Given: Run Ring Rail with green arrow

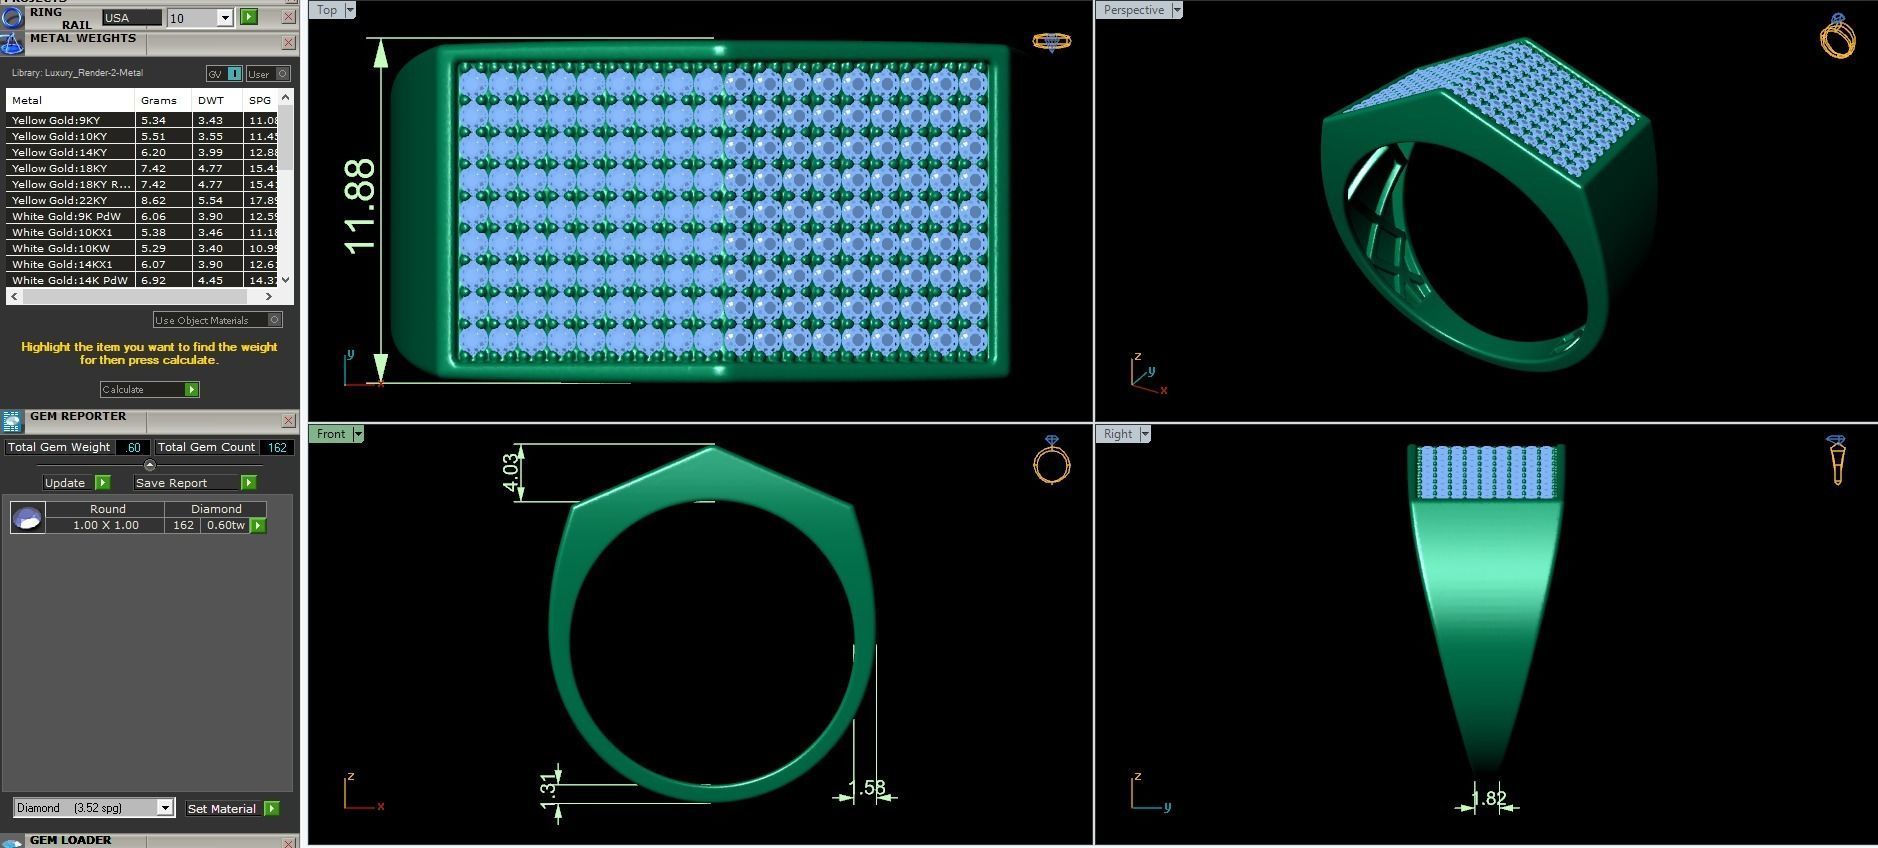Looking at the screenshot, I should (x=249, y=17).
